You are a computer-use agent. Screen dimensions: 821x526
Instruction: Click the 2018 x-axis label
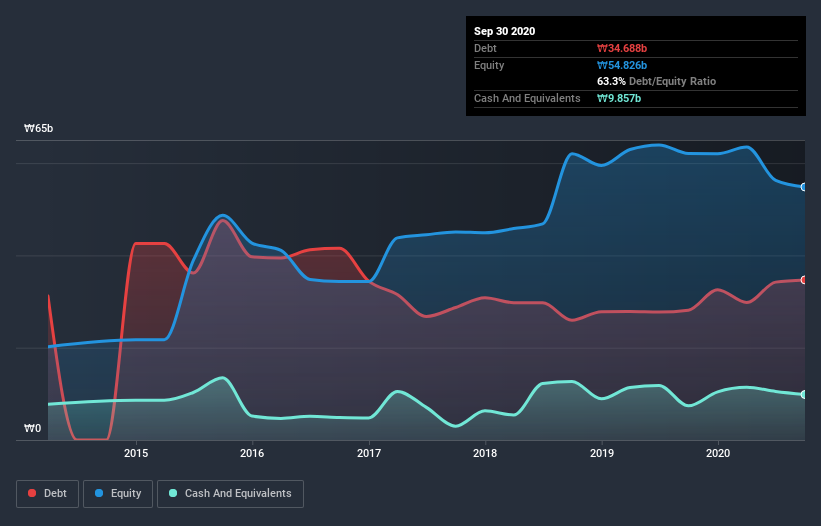pos(485,453)
